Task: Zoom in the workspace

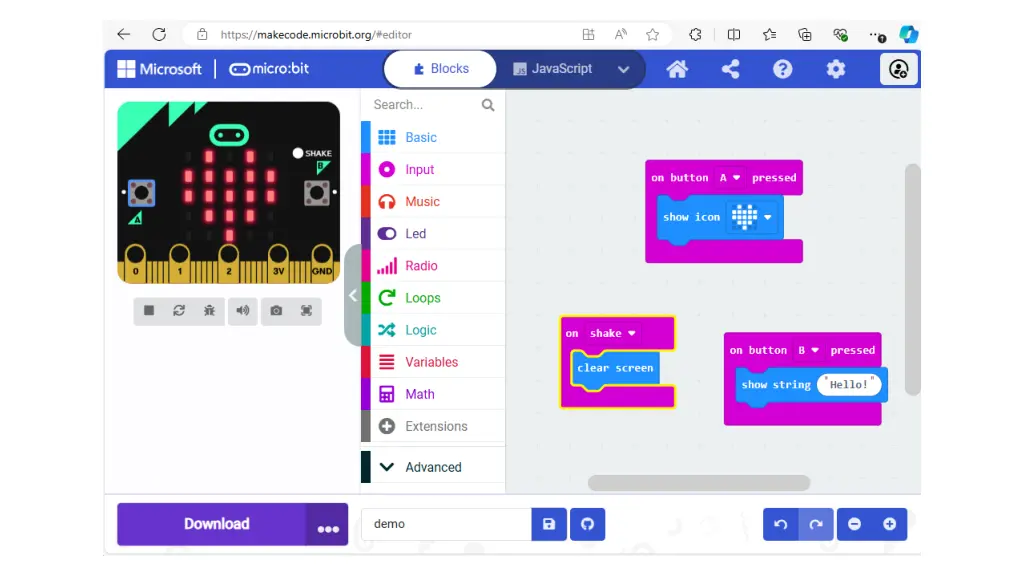Action: point(889,524)
